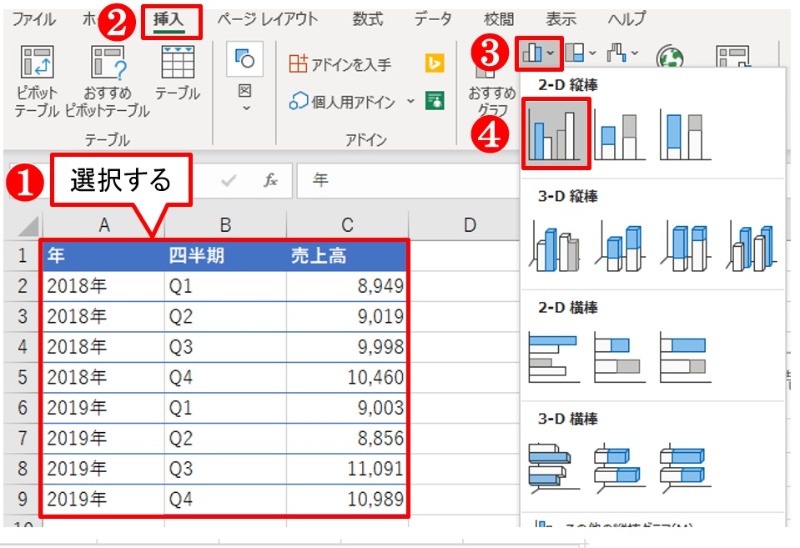This screenshot has height=548, width=800.
Task: Click cell with value 9,003
Action: [x=347, y=408]
